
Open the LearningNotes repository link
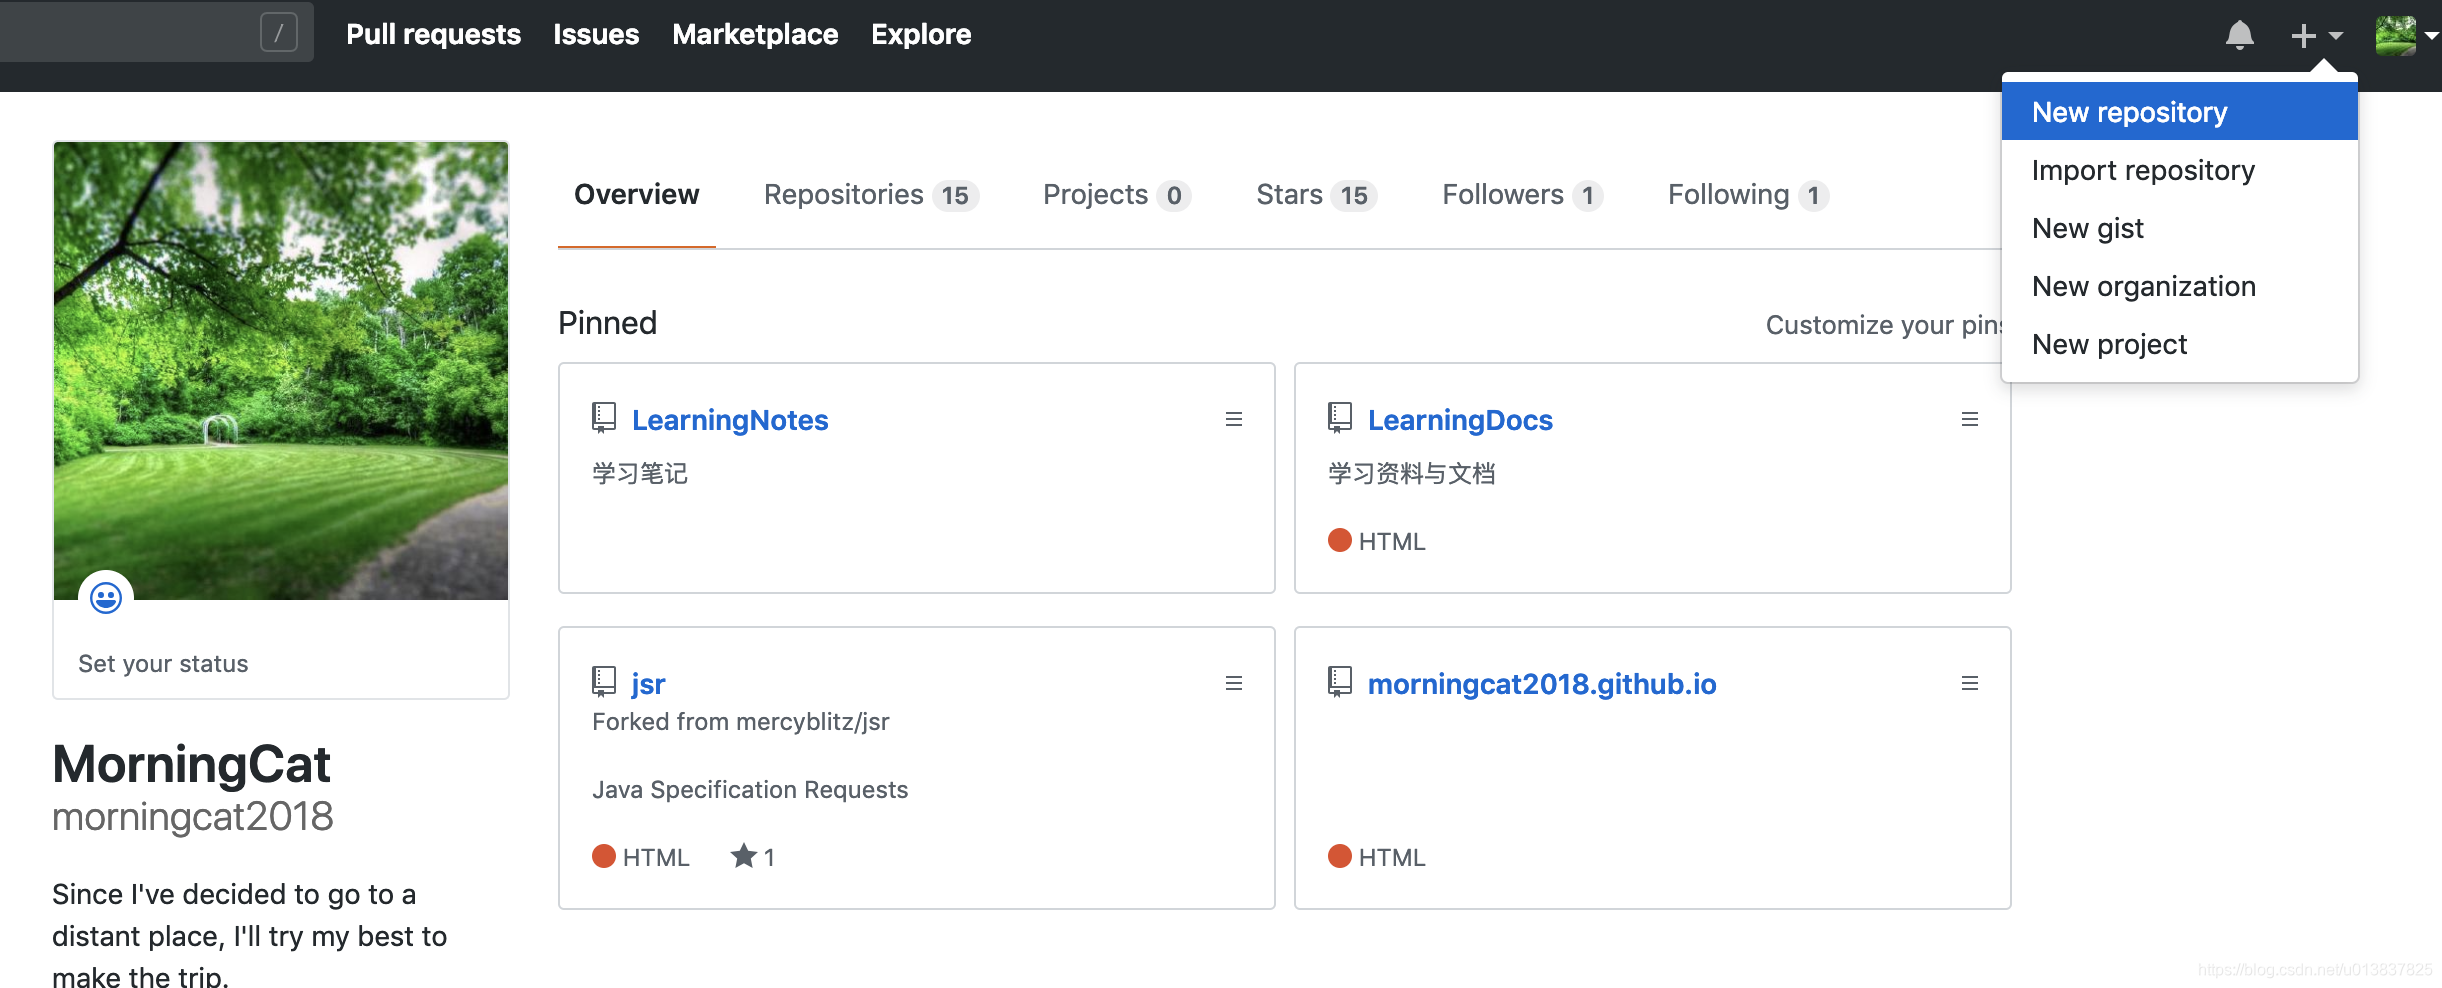click(730, 420)
